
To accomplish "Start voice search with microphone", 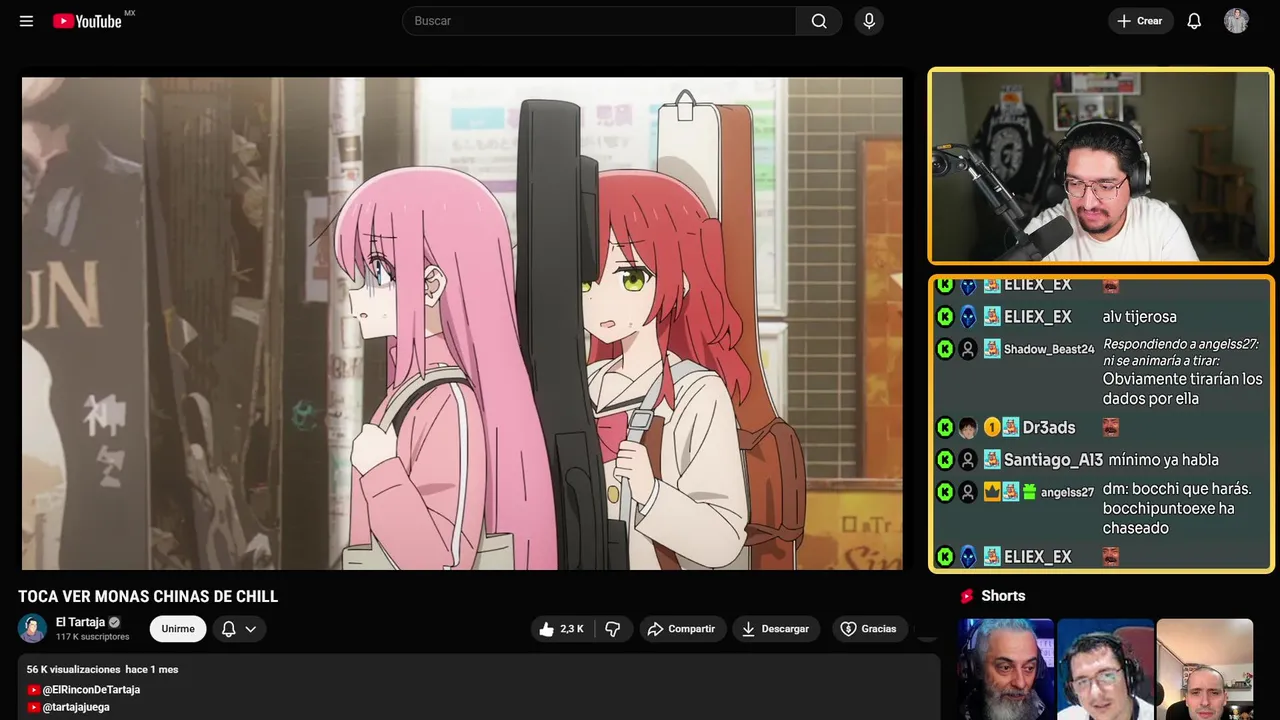I will click(868, 21).
